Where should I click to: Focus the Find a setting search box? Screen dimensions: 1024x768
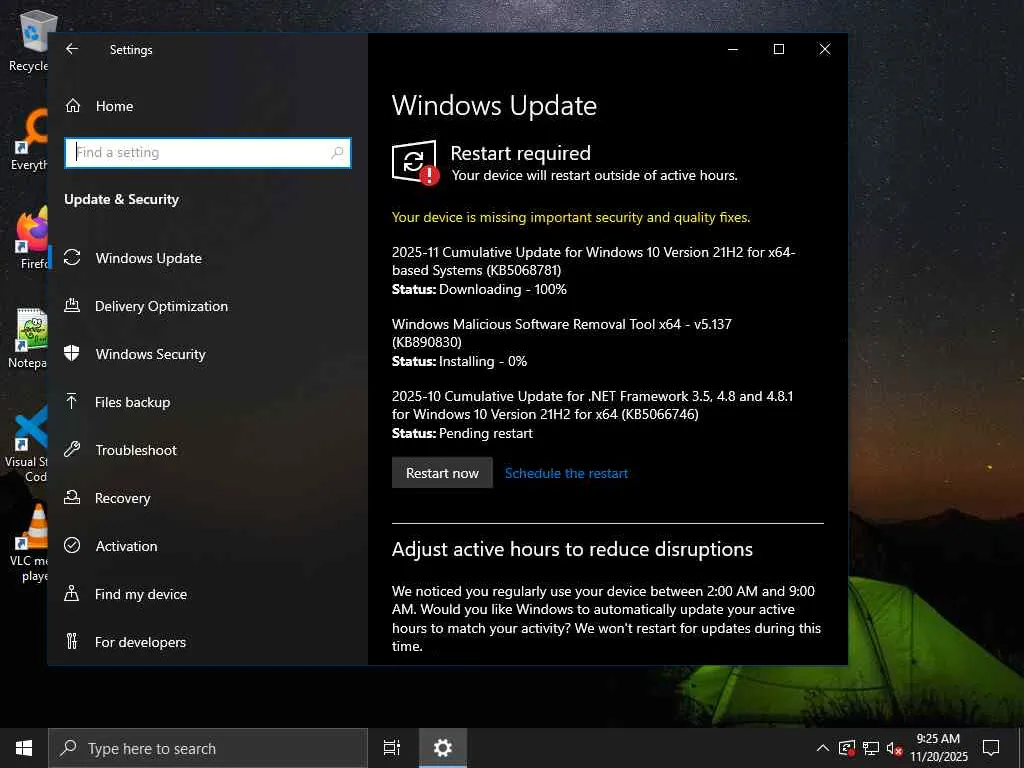tap(208, 153)
